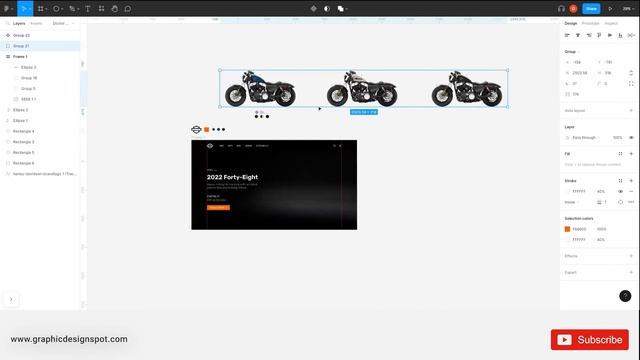
Task: Toggle constrain proportions lock
Action: pyautogui.click(x=631, y=73)
